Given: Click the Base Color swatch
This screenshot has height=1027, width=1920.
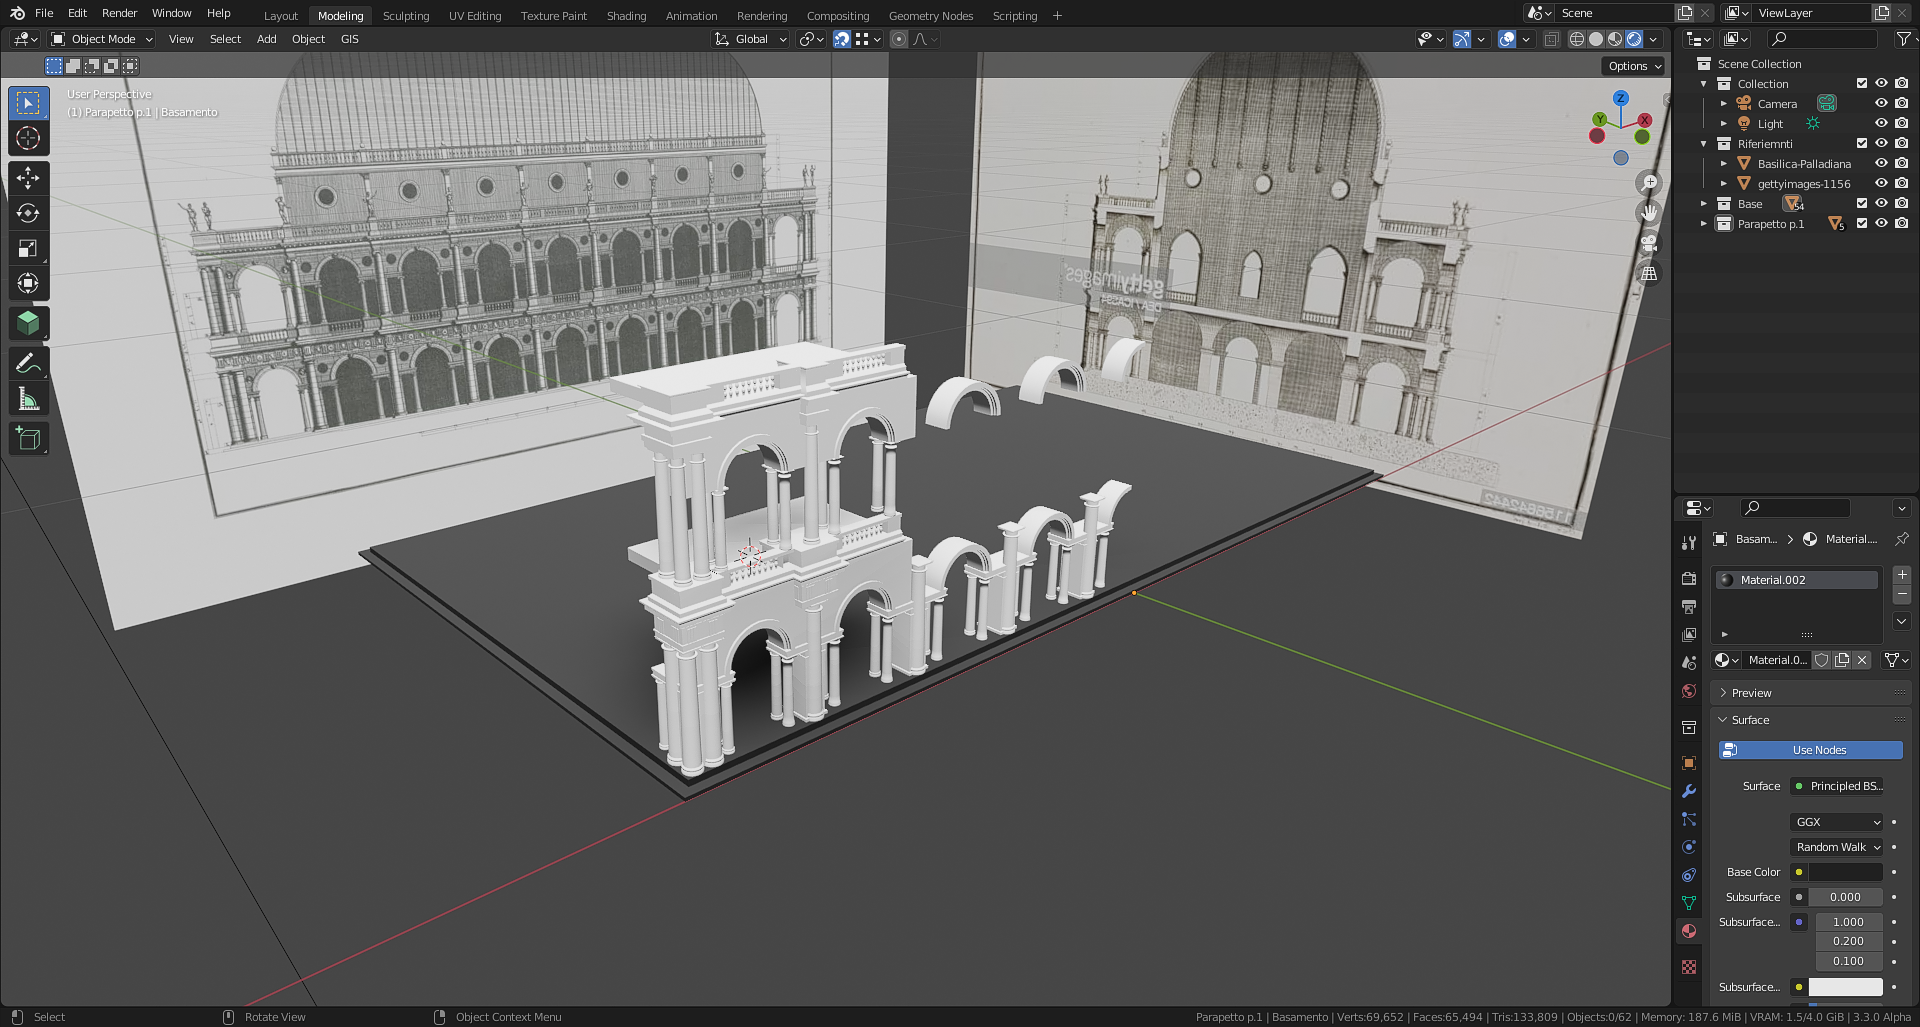Looking at the screenshot, I should [1846, 872].
